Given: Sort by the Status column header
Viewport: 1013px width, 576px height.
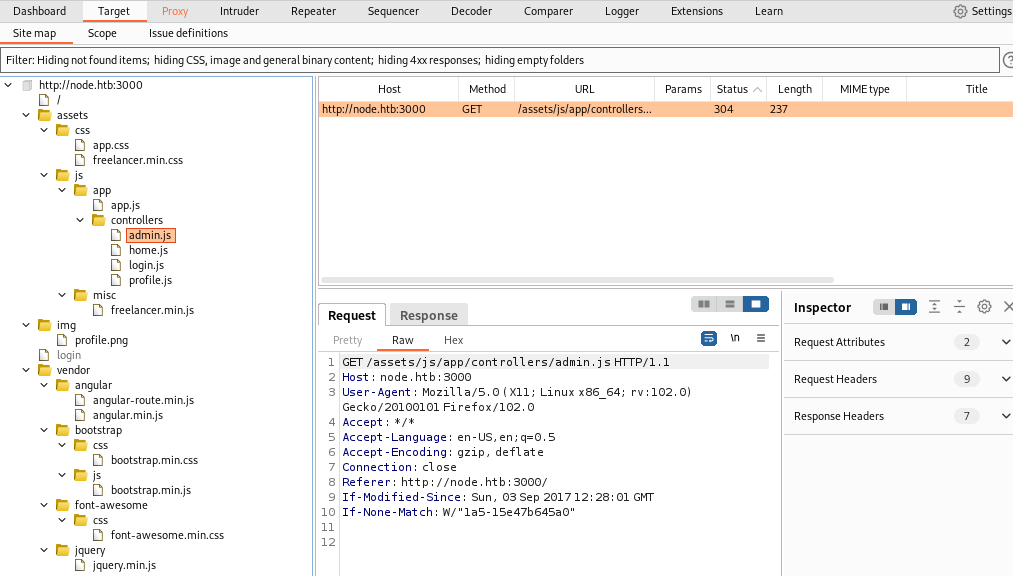Looking at the screenshot, I should click(x=738, y=89).
